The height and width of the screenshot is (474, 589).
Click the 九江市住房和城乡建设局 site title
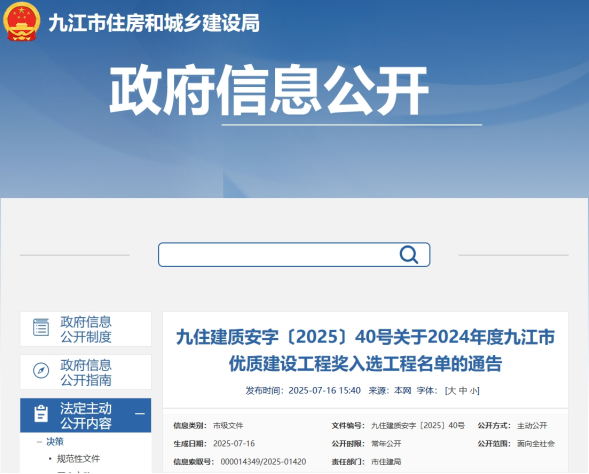(x=154, y=23)
